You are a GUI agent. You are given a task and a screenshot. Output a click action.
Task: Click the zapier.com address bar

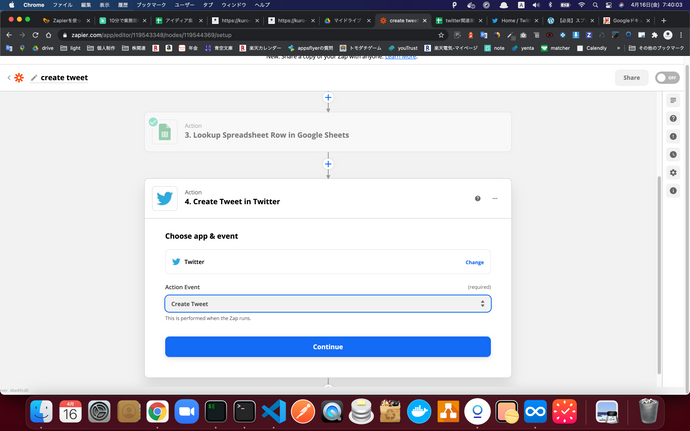tap(251, 35)
